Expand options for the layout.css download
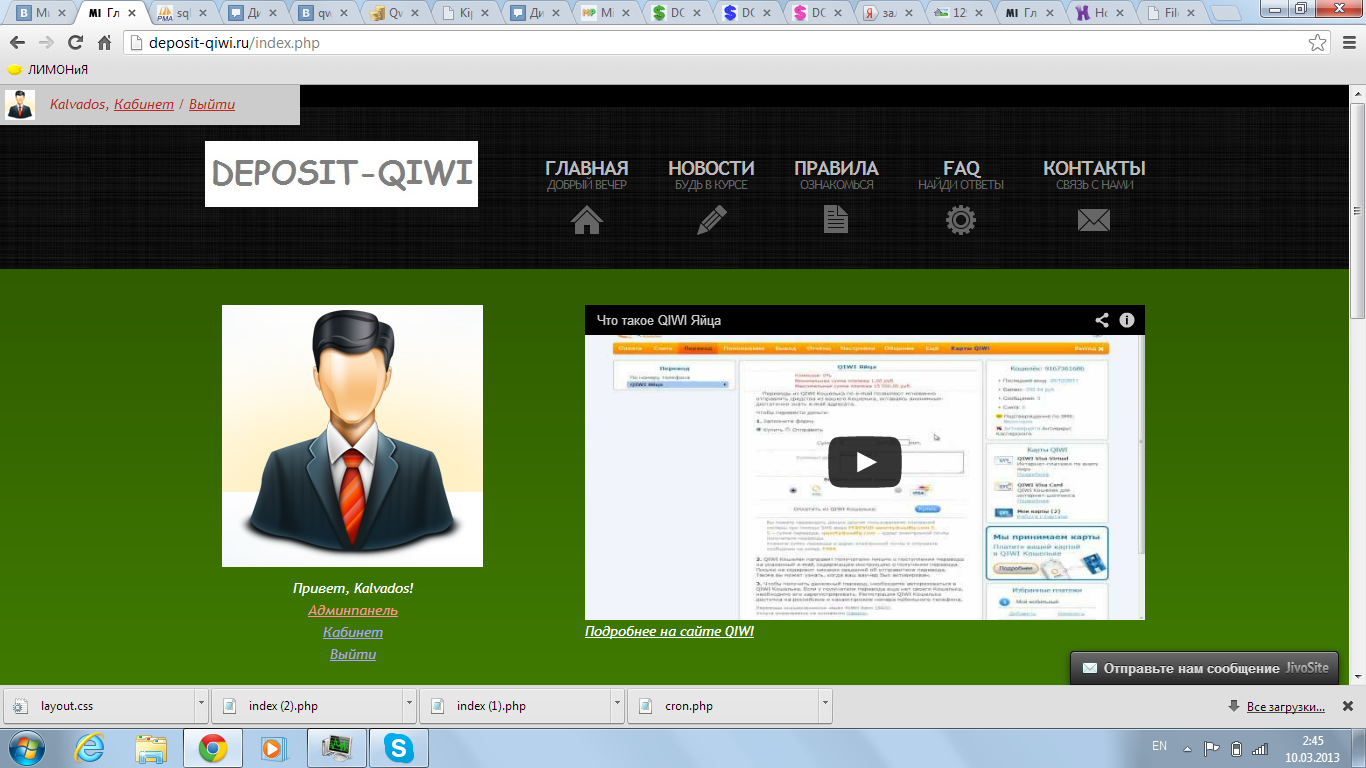1366x768 pixels. [201, 705]
